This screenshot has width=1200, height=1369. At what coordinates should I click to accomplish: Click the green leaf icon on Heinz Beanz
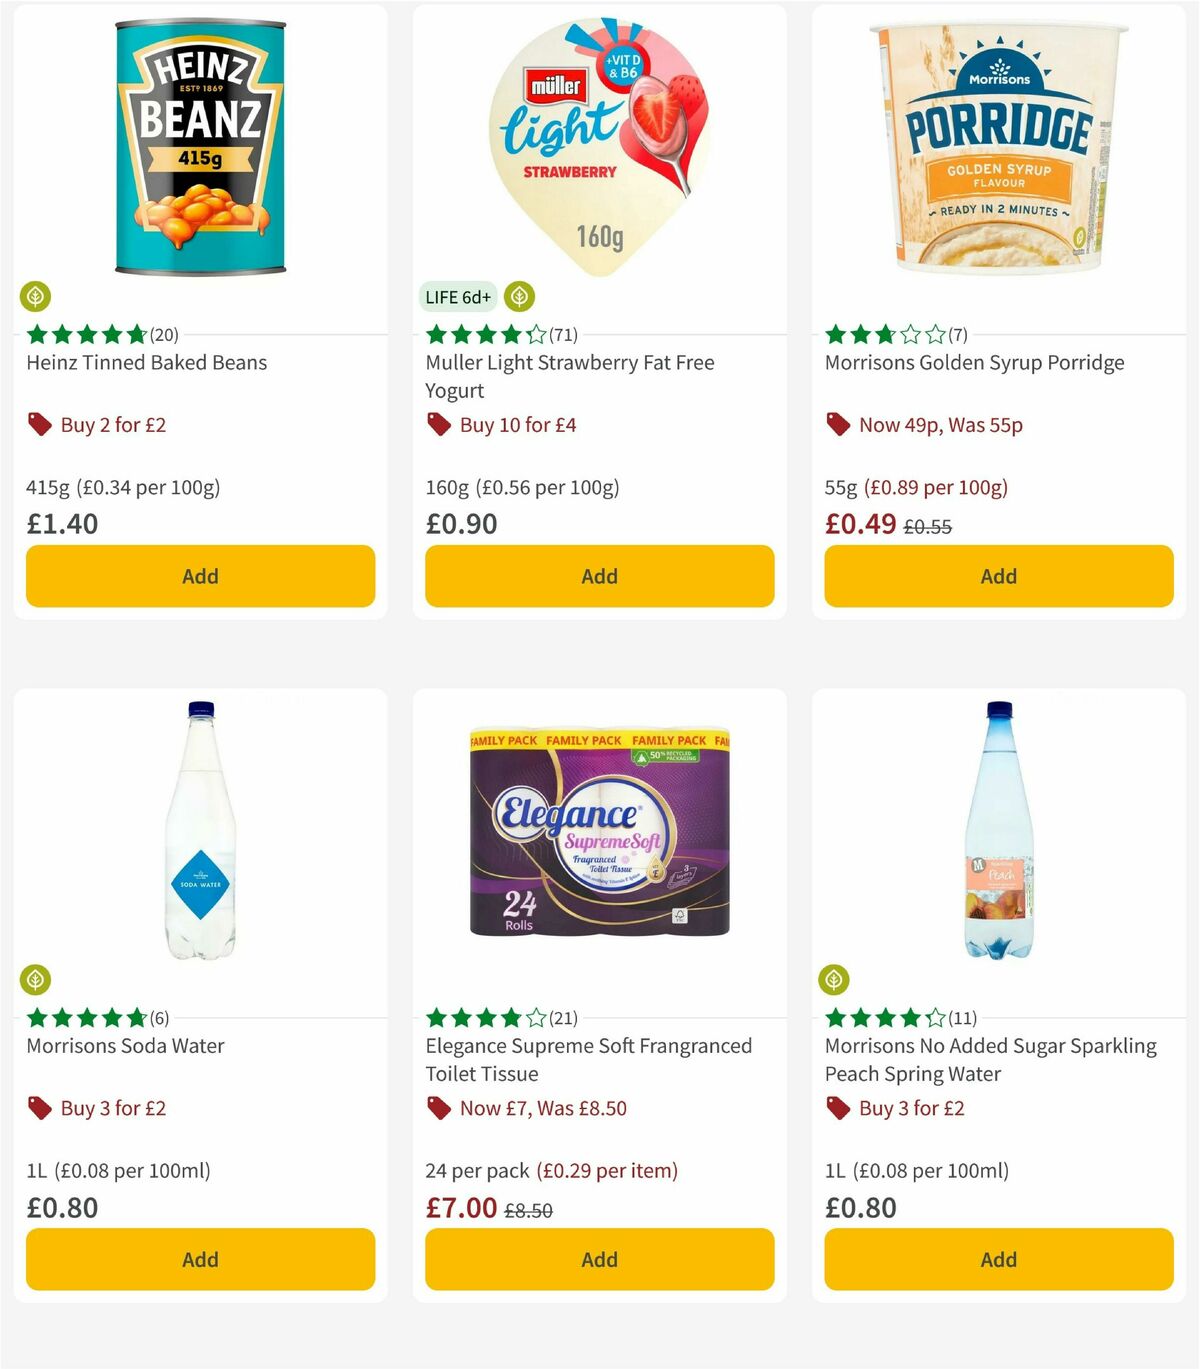(x=36, y=296)
